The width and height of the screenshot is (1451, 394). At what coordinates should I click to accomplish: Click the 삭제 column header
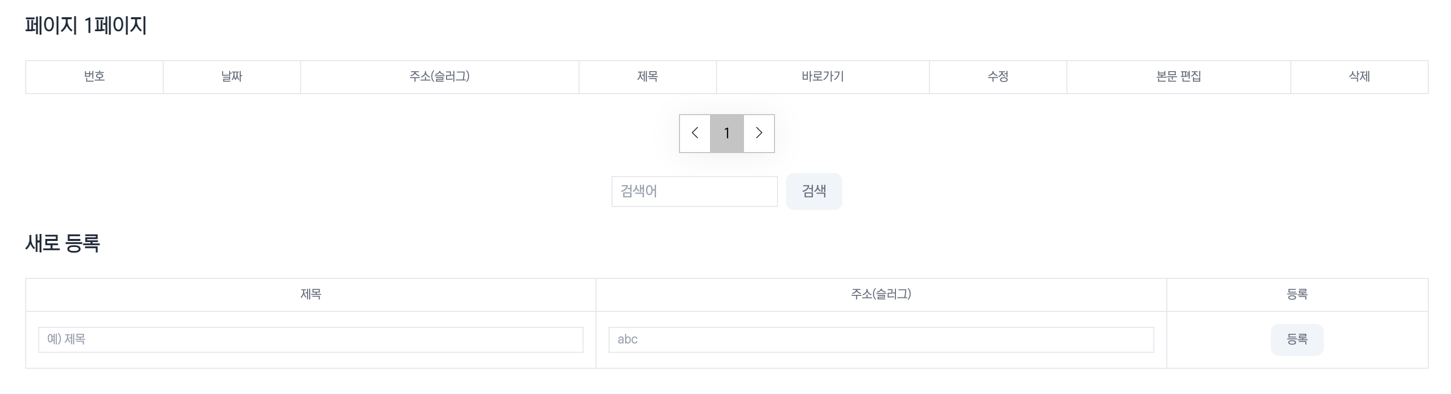1359,77
